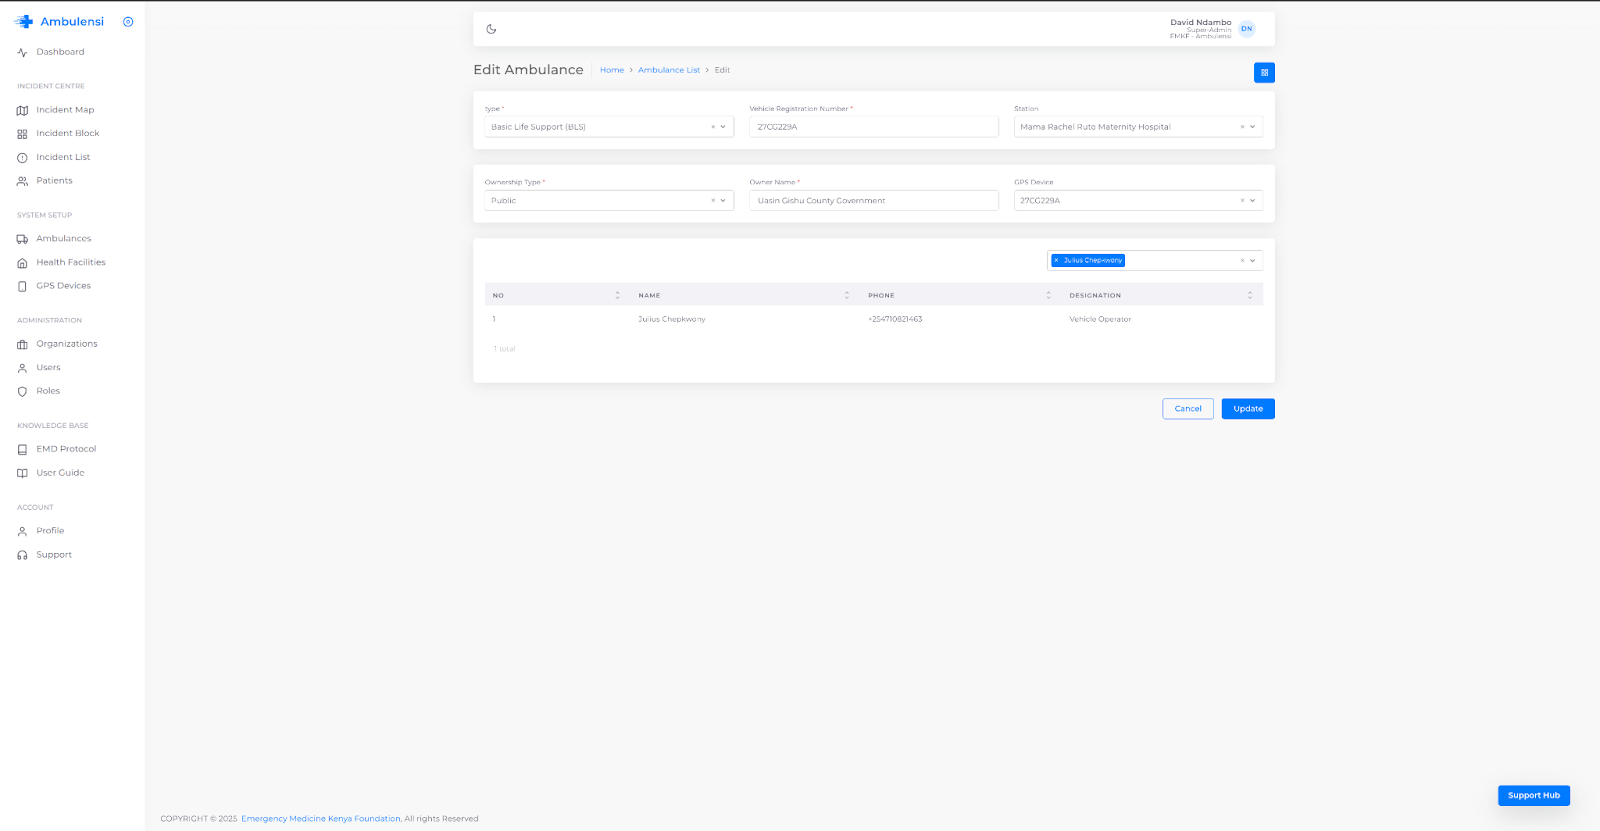Sort table by Name column
The image size is (1600, 831).
(846, 296)
